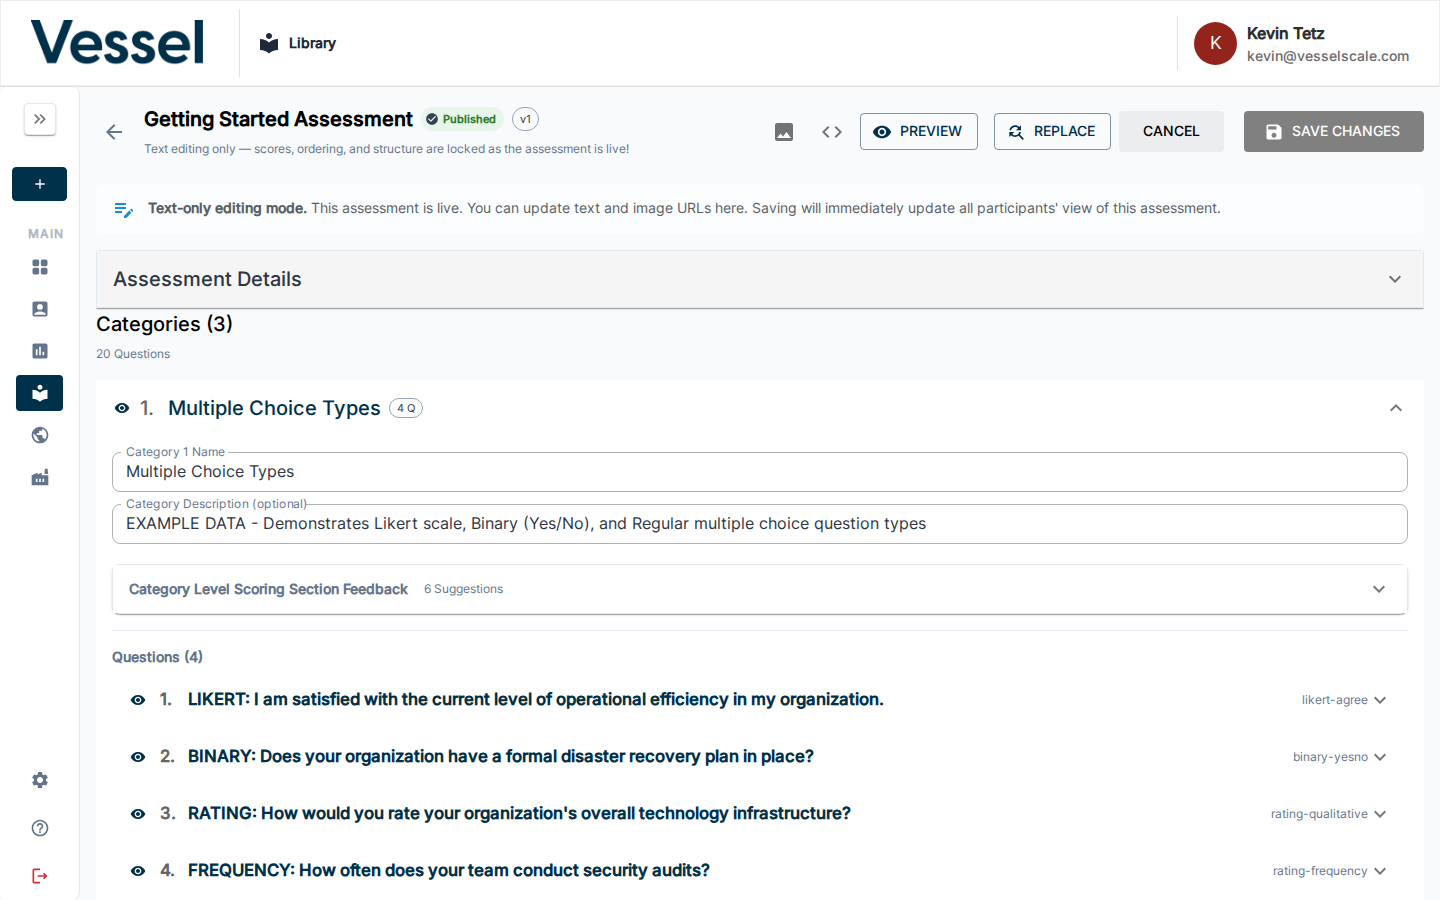1440x900 pixels.
Task: Click the REPLACE button
Action: pyautogui.click(x=1052, y=132)
